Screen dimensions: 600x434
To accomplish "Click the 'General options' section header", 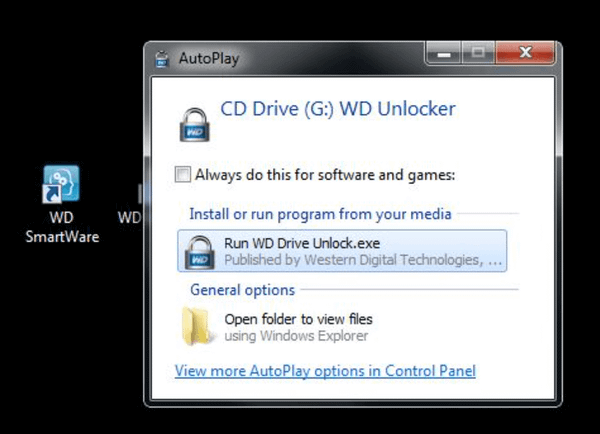I will click(x=242, y=290).
